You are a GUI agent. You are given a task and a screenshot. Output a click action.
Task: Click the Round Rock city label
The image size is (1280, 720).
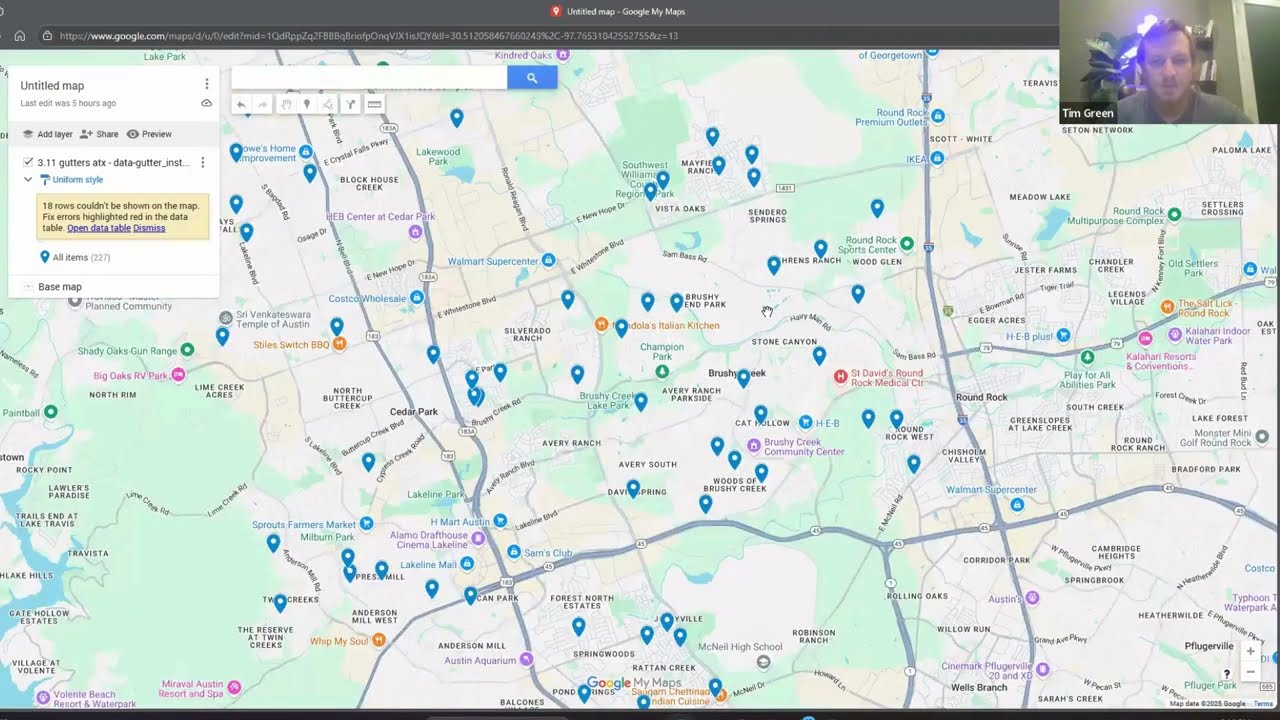[x=981, y=397]
